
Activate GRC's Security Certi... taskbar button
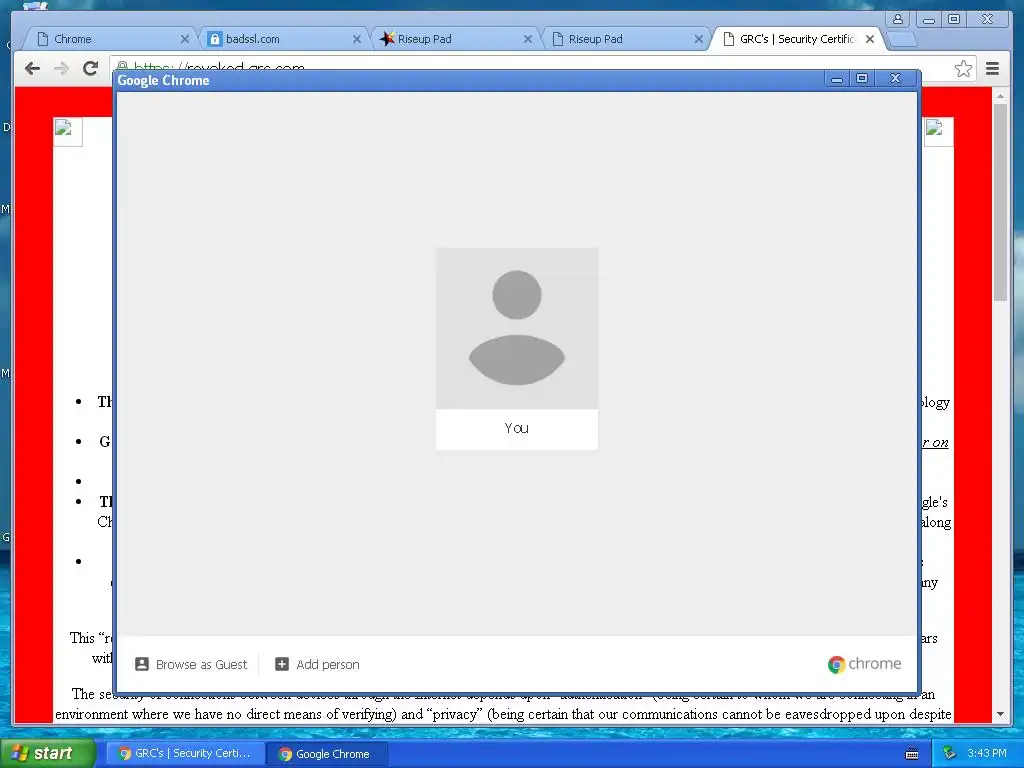(185, 754)
